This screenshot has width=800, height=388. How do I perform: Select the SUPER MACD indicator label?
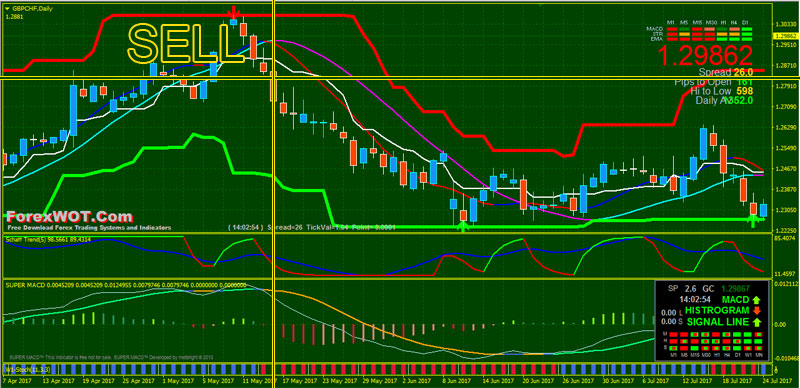(x=126, y=284)
